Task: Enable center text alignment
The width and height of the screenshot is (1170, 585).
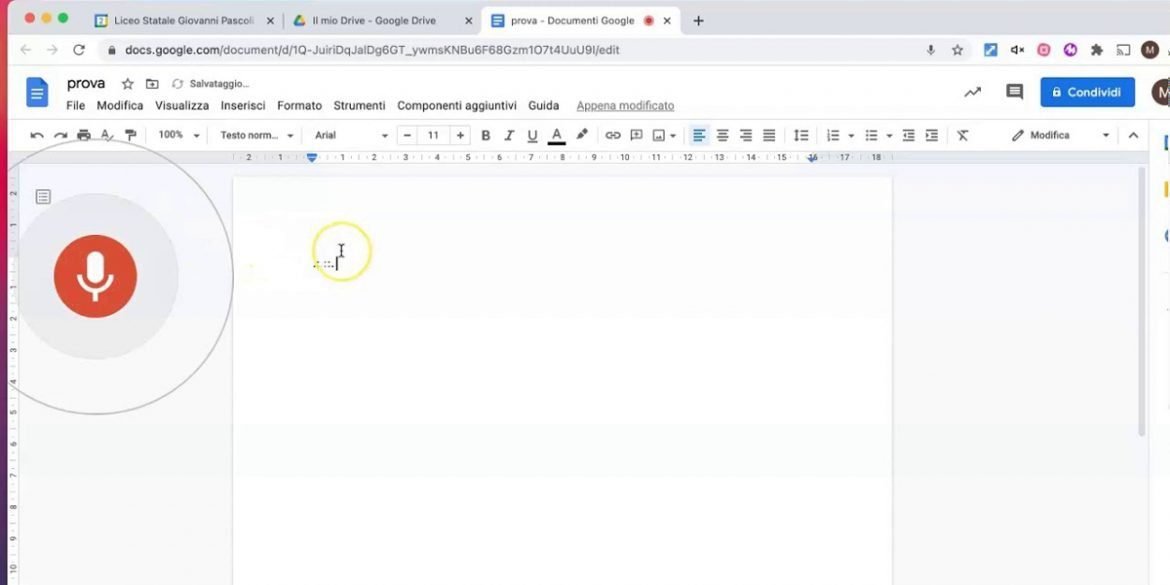Action: click(x=722, y=135)
